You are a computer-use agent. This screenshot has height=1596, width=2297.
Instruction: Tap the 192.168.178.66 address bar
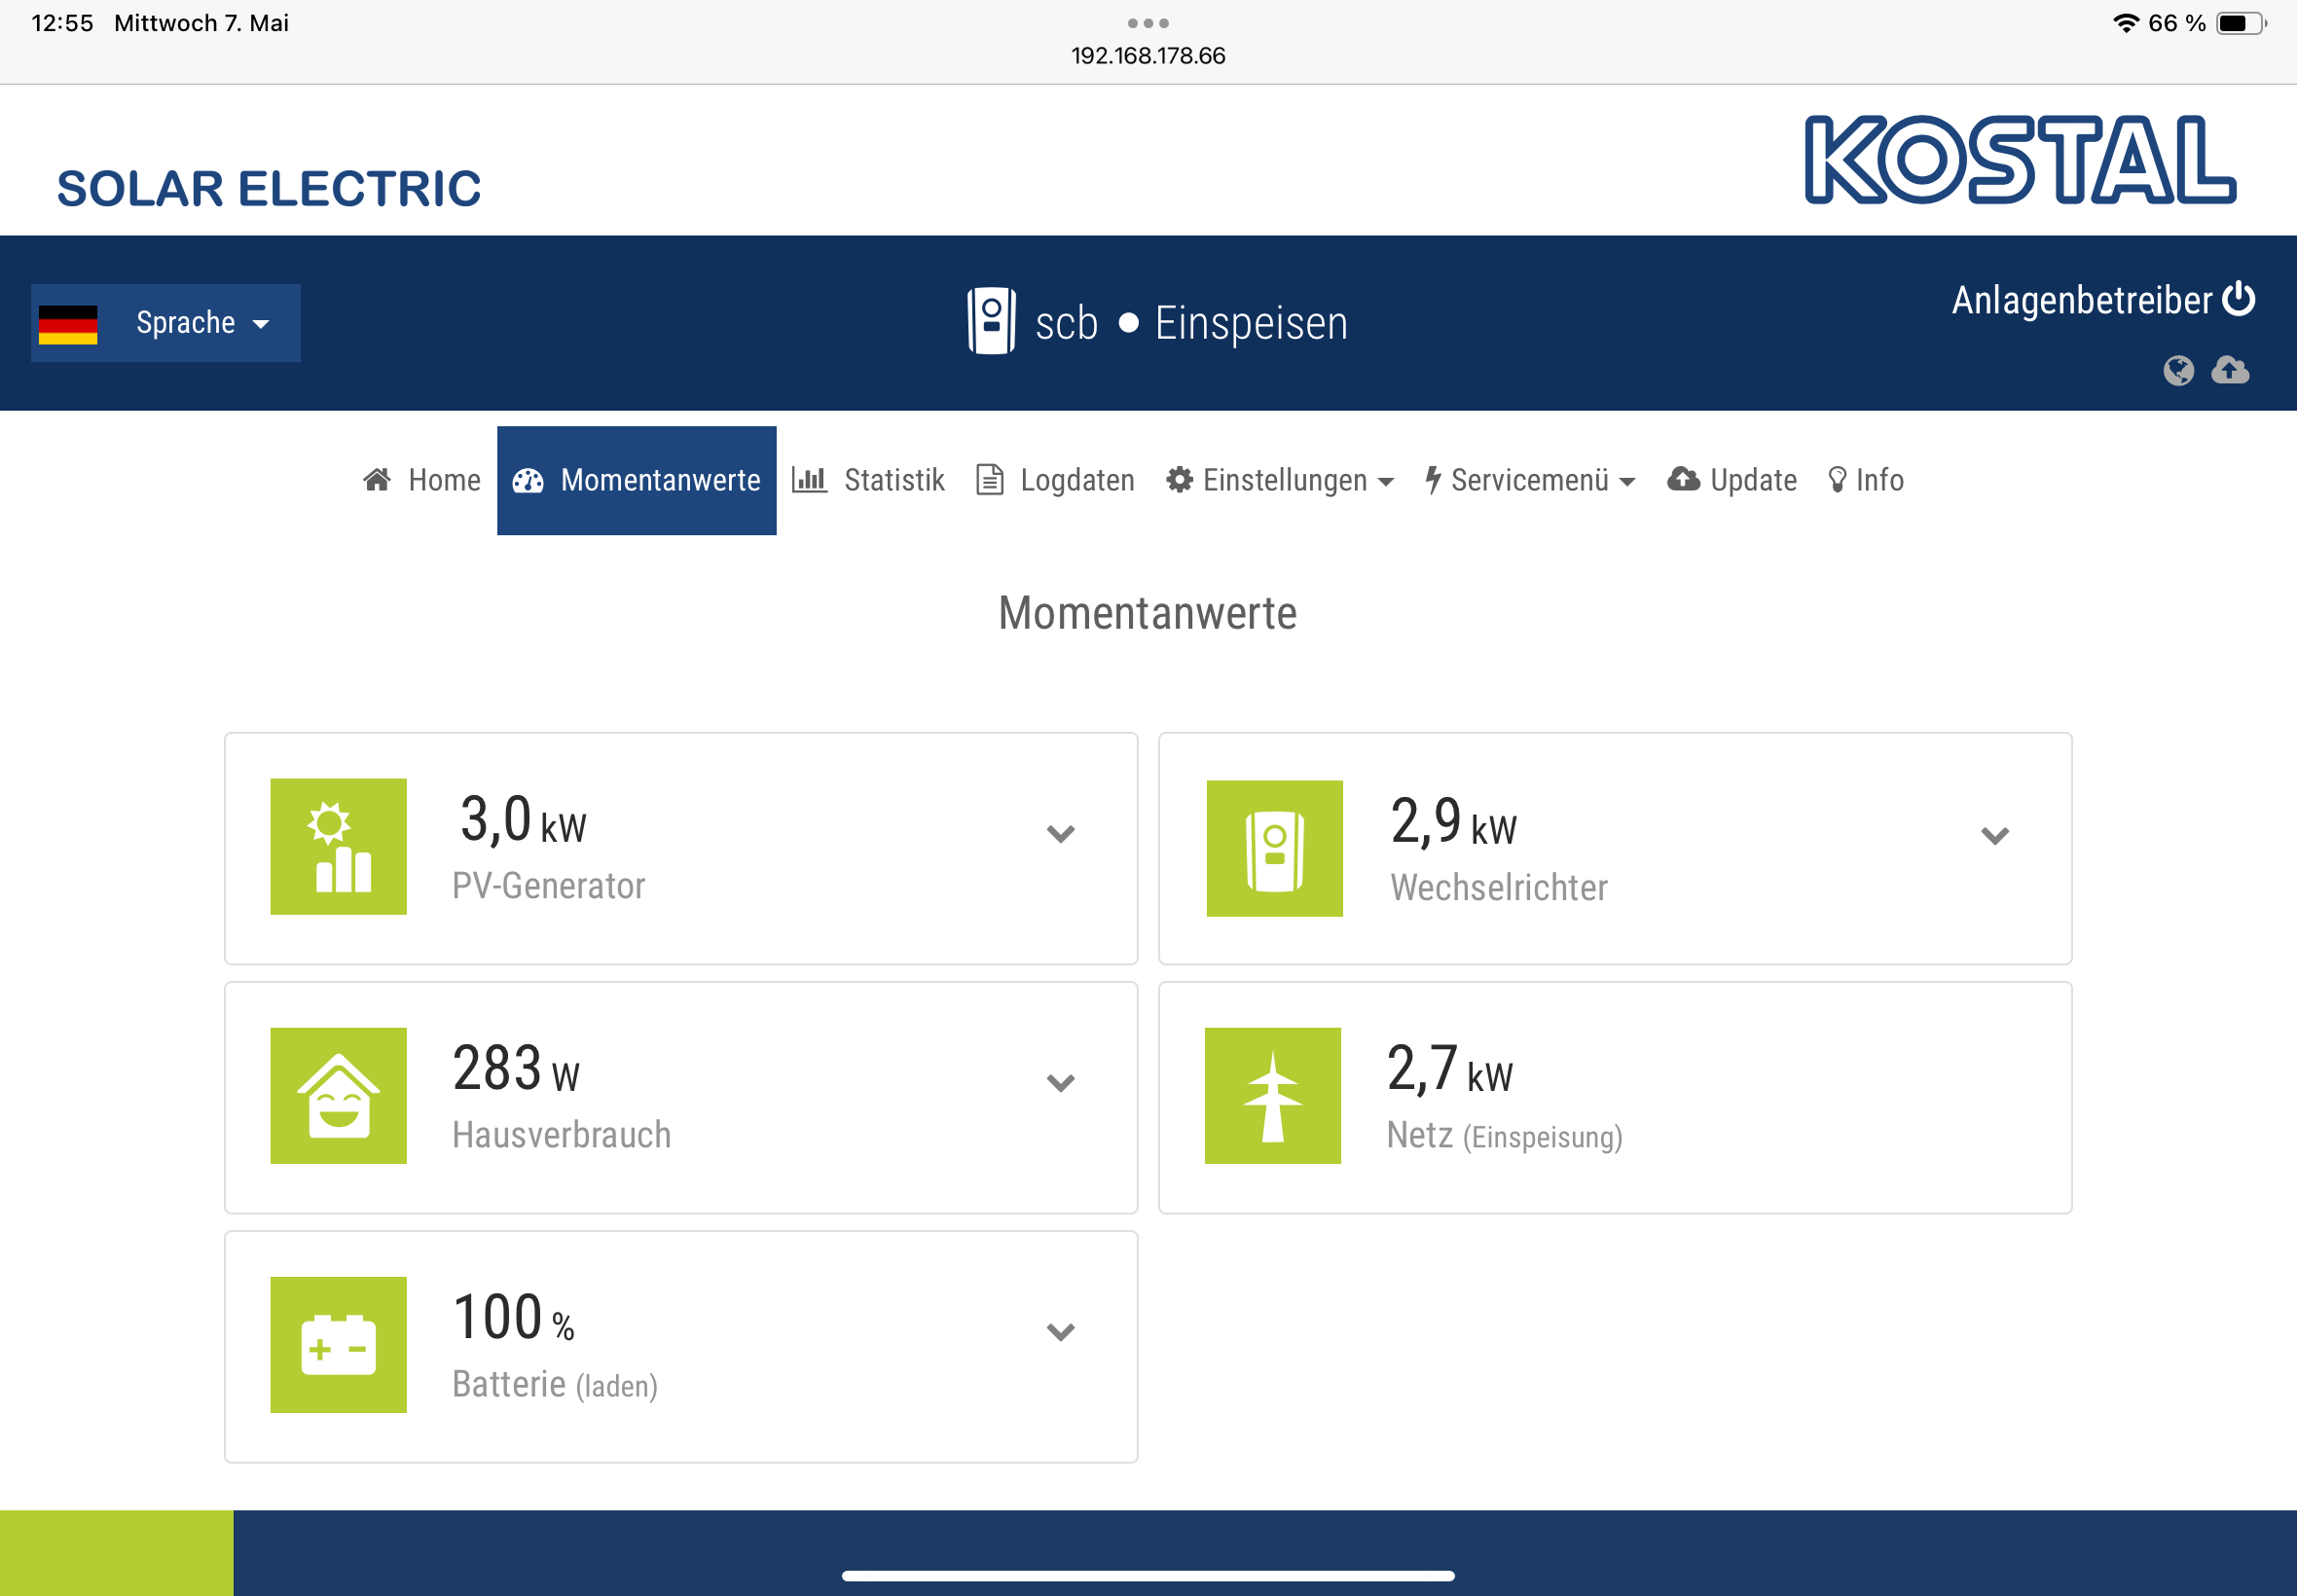tap(1148, 56)
